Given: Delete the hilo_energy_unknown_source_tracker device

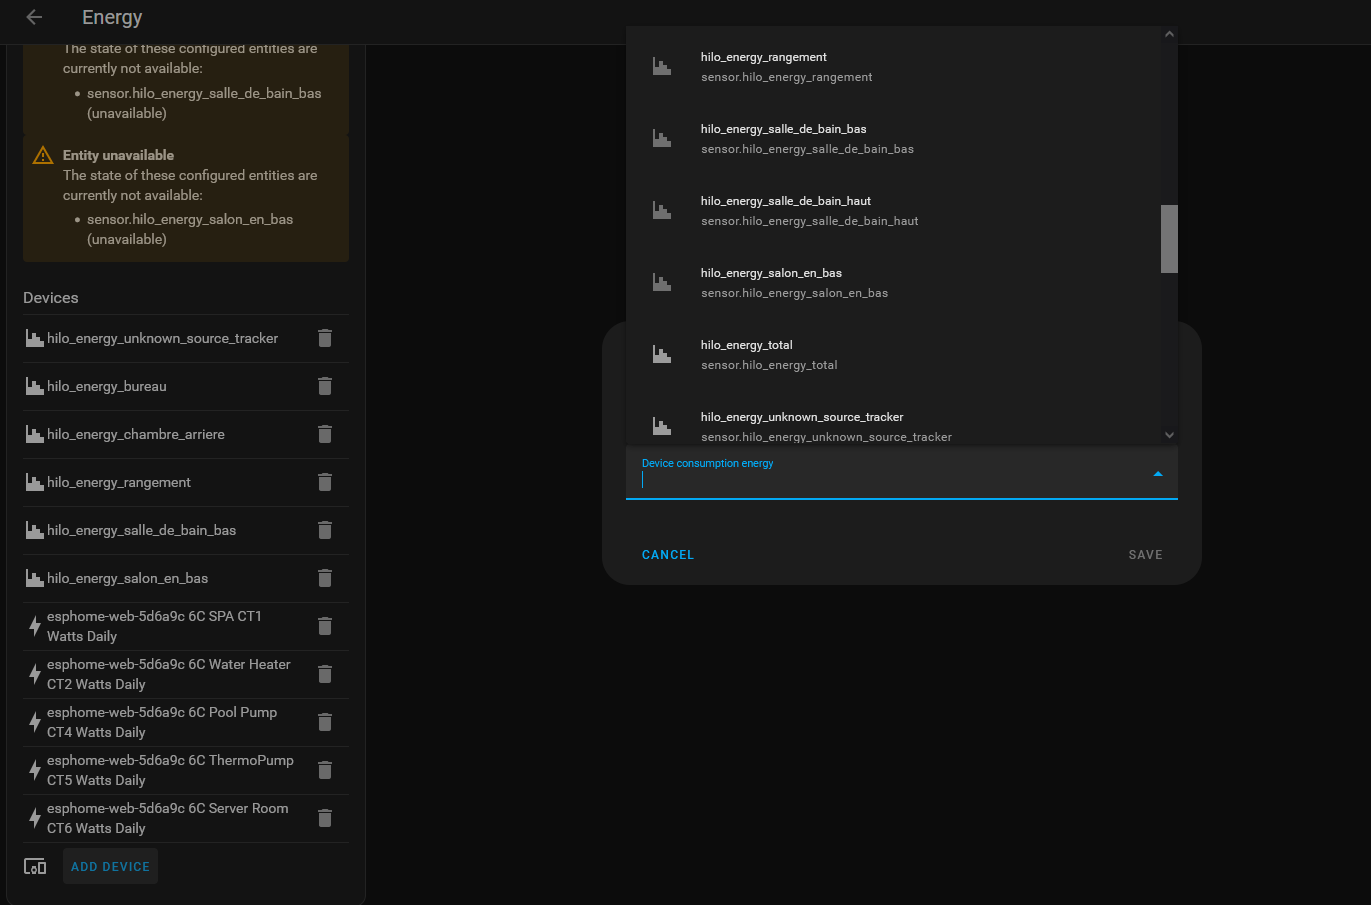Looking at the screenshot, I should 324,338.
